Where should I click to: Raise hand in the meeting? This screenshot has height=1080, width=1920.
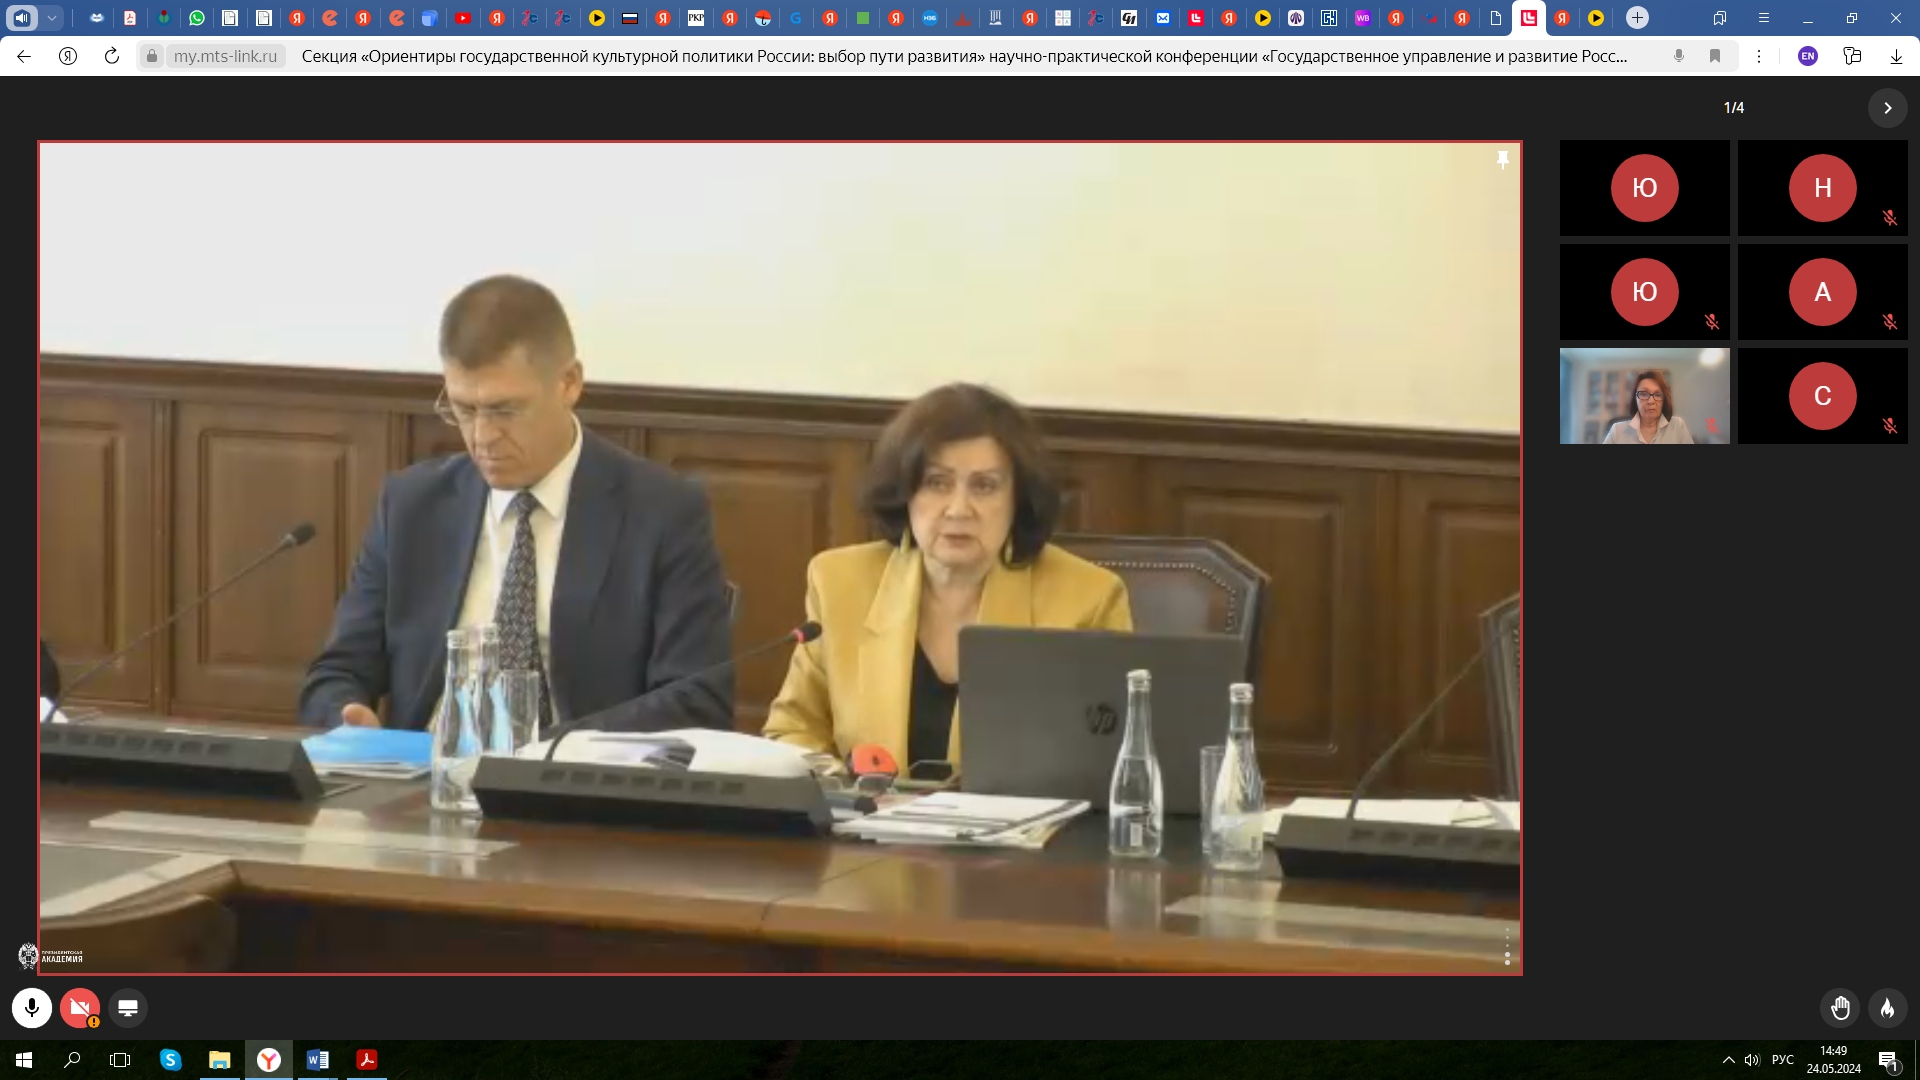pyautogui.click(x=1840, y=1008)
